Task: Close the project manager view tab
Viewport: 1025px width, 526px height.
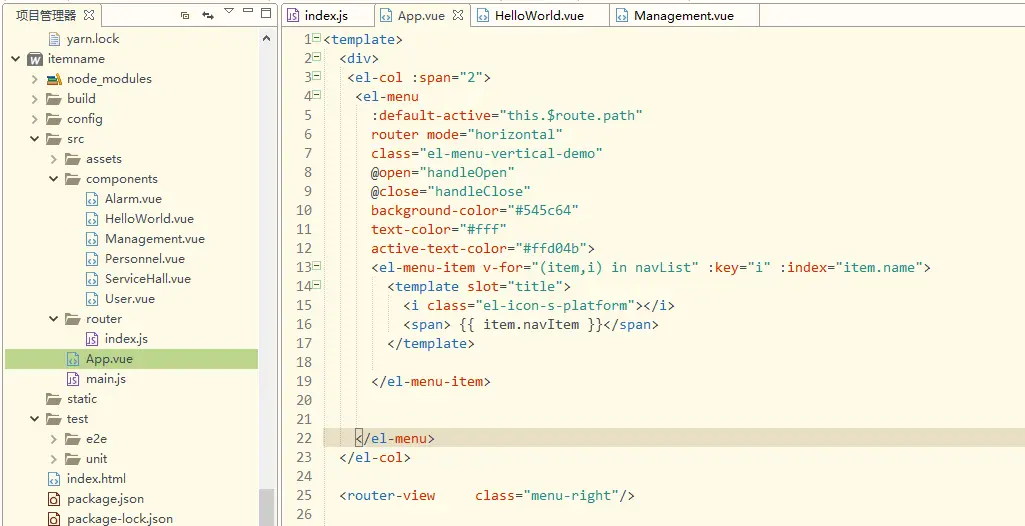Action: pos(89,14)
